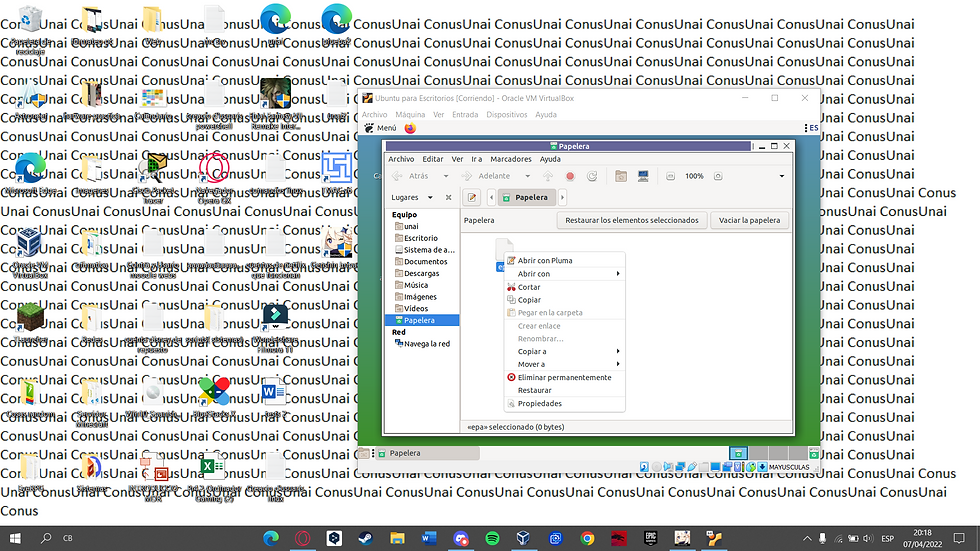
Task: Select Documentos in the places sidebar
Action: point(421,262)
